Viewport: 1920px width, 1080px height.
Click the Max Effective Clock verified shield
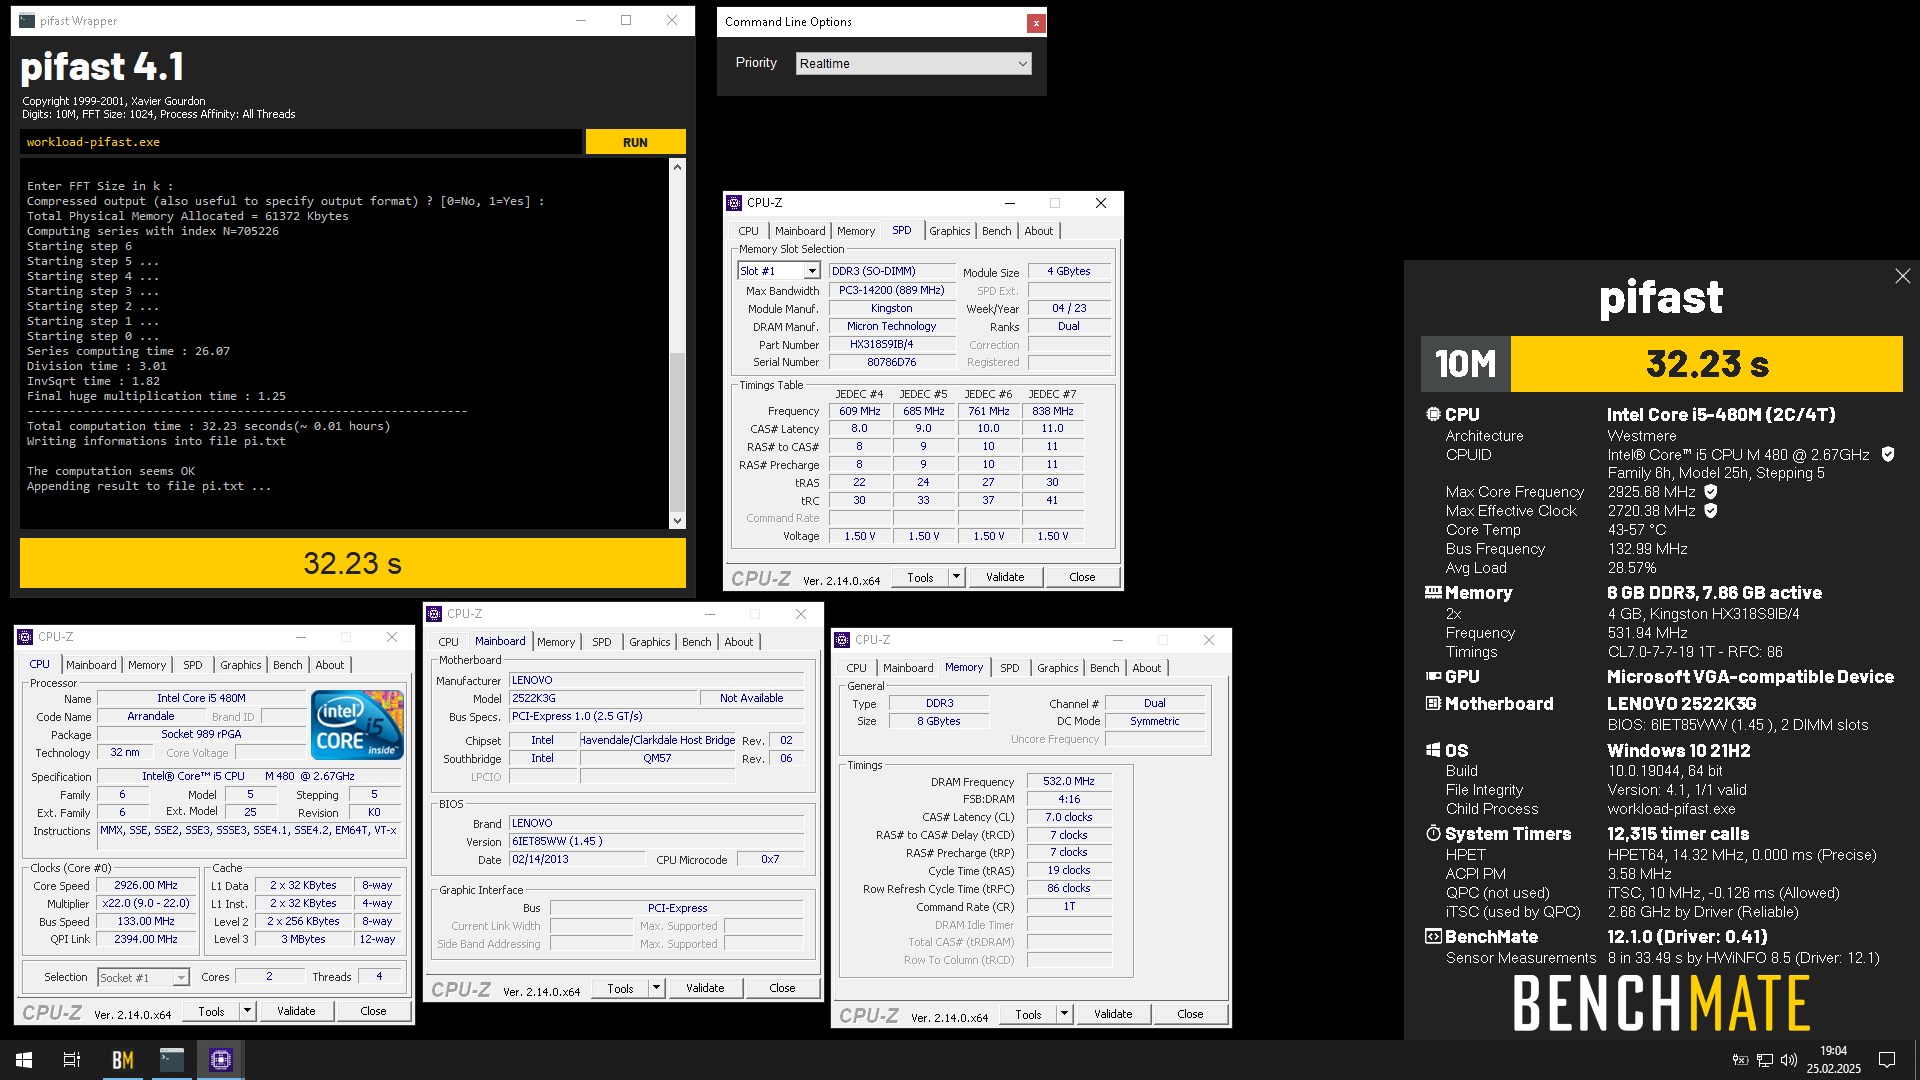point(1711,511)
